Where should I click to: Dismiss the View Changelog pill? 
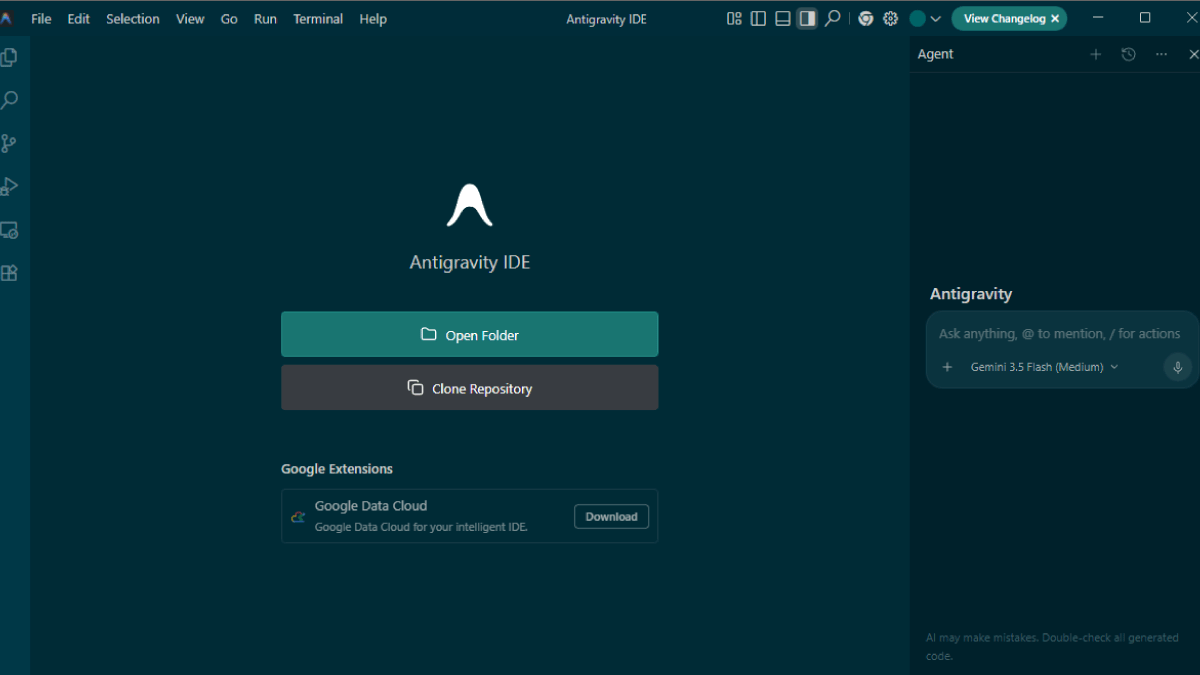tap(1055, 19)
